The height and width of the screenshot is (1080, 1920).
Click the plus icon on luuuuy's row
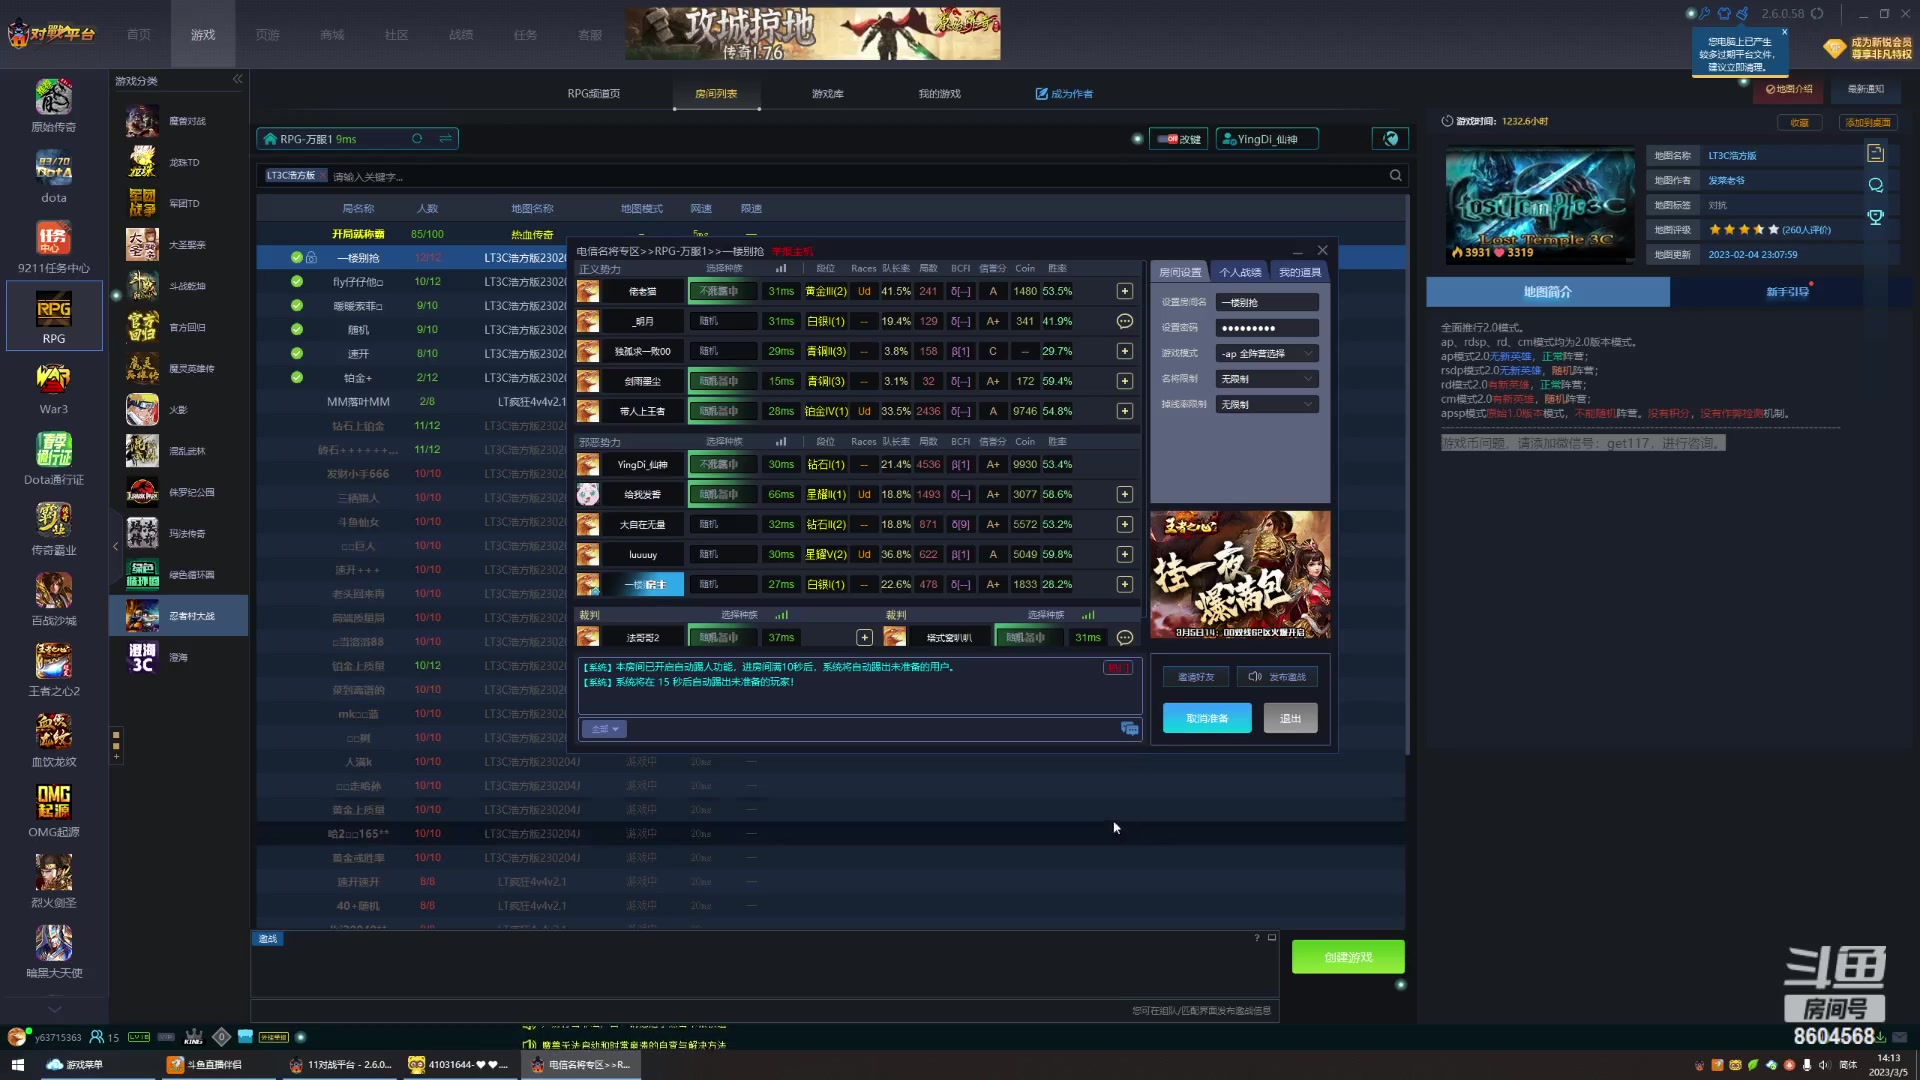(1125, 554)
